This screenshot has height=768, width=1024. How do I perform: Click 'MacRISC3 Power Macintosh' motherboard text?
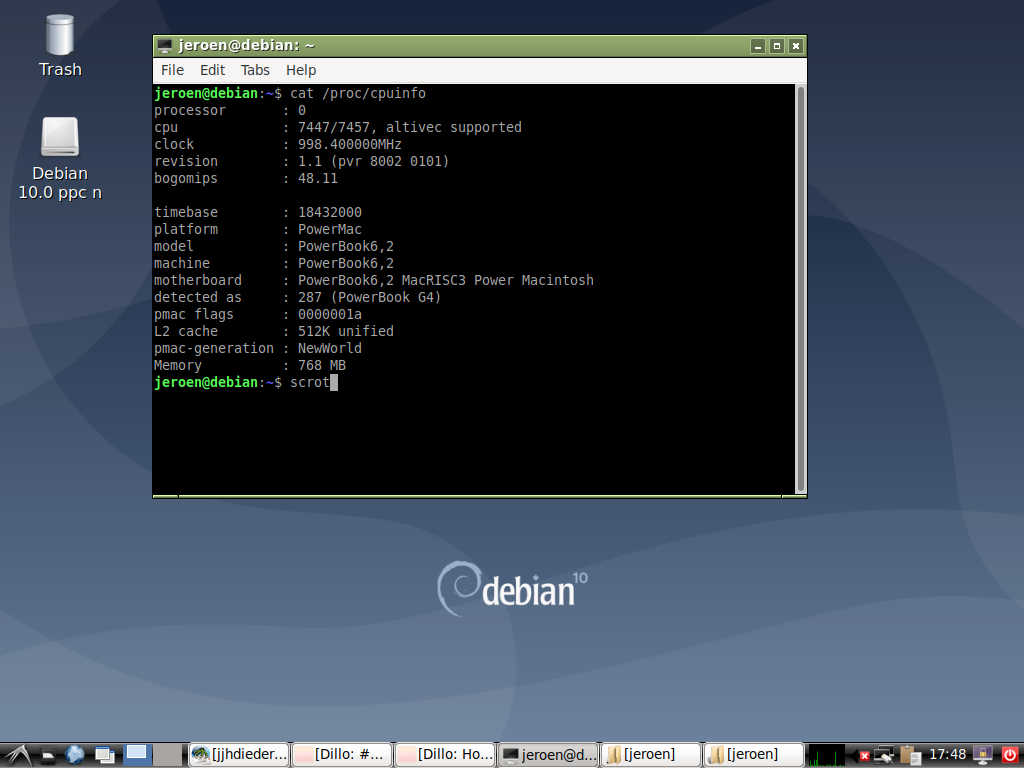point(498,280)
